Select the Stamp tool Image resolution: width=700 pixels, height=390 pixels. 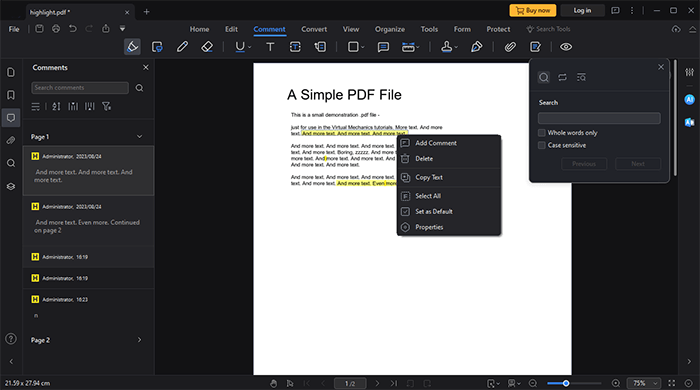point(446,47)
